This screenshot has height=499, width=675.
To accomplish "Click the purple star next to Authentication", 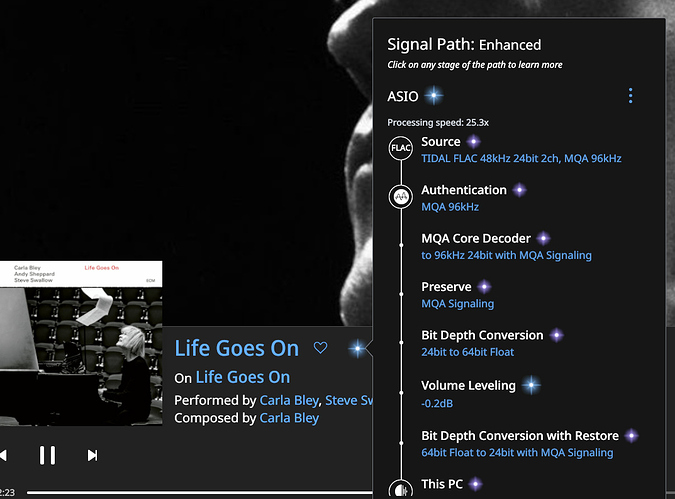I will point(520,190).
